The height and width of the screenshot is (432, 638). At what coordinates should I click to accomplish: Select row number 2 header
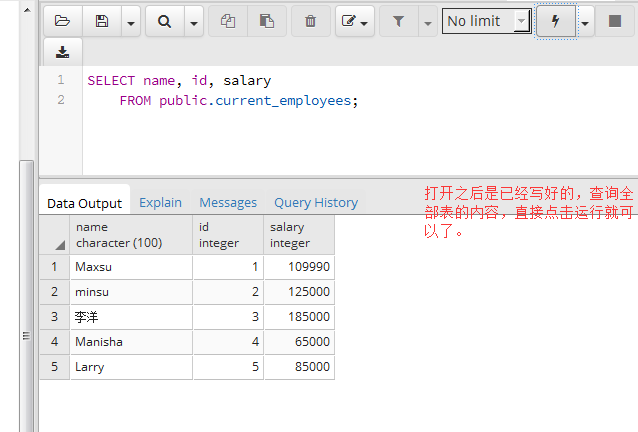click(55, 292)
